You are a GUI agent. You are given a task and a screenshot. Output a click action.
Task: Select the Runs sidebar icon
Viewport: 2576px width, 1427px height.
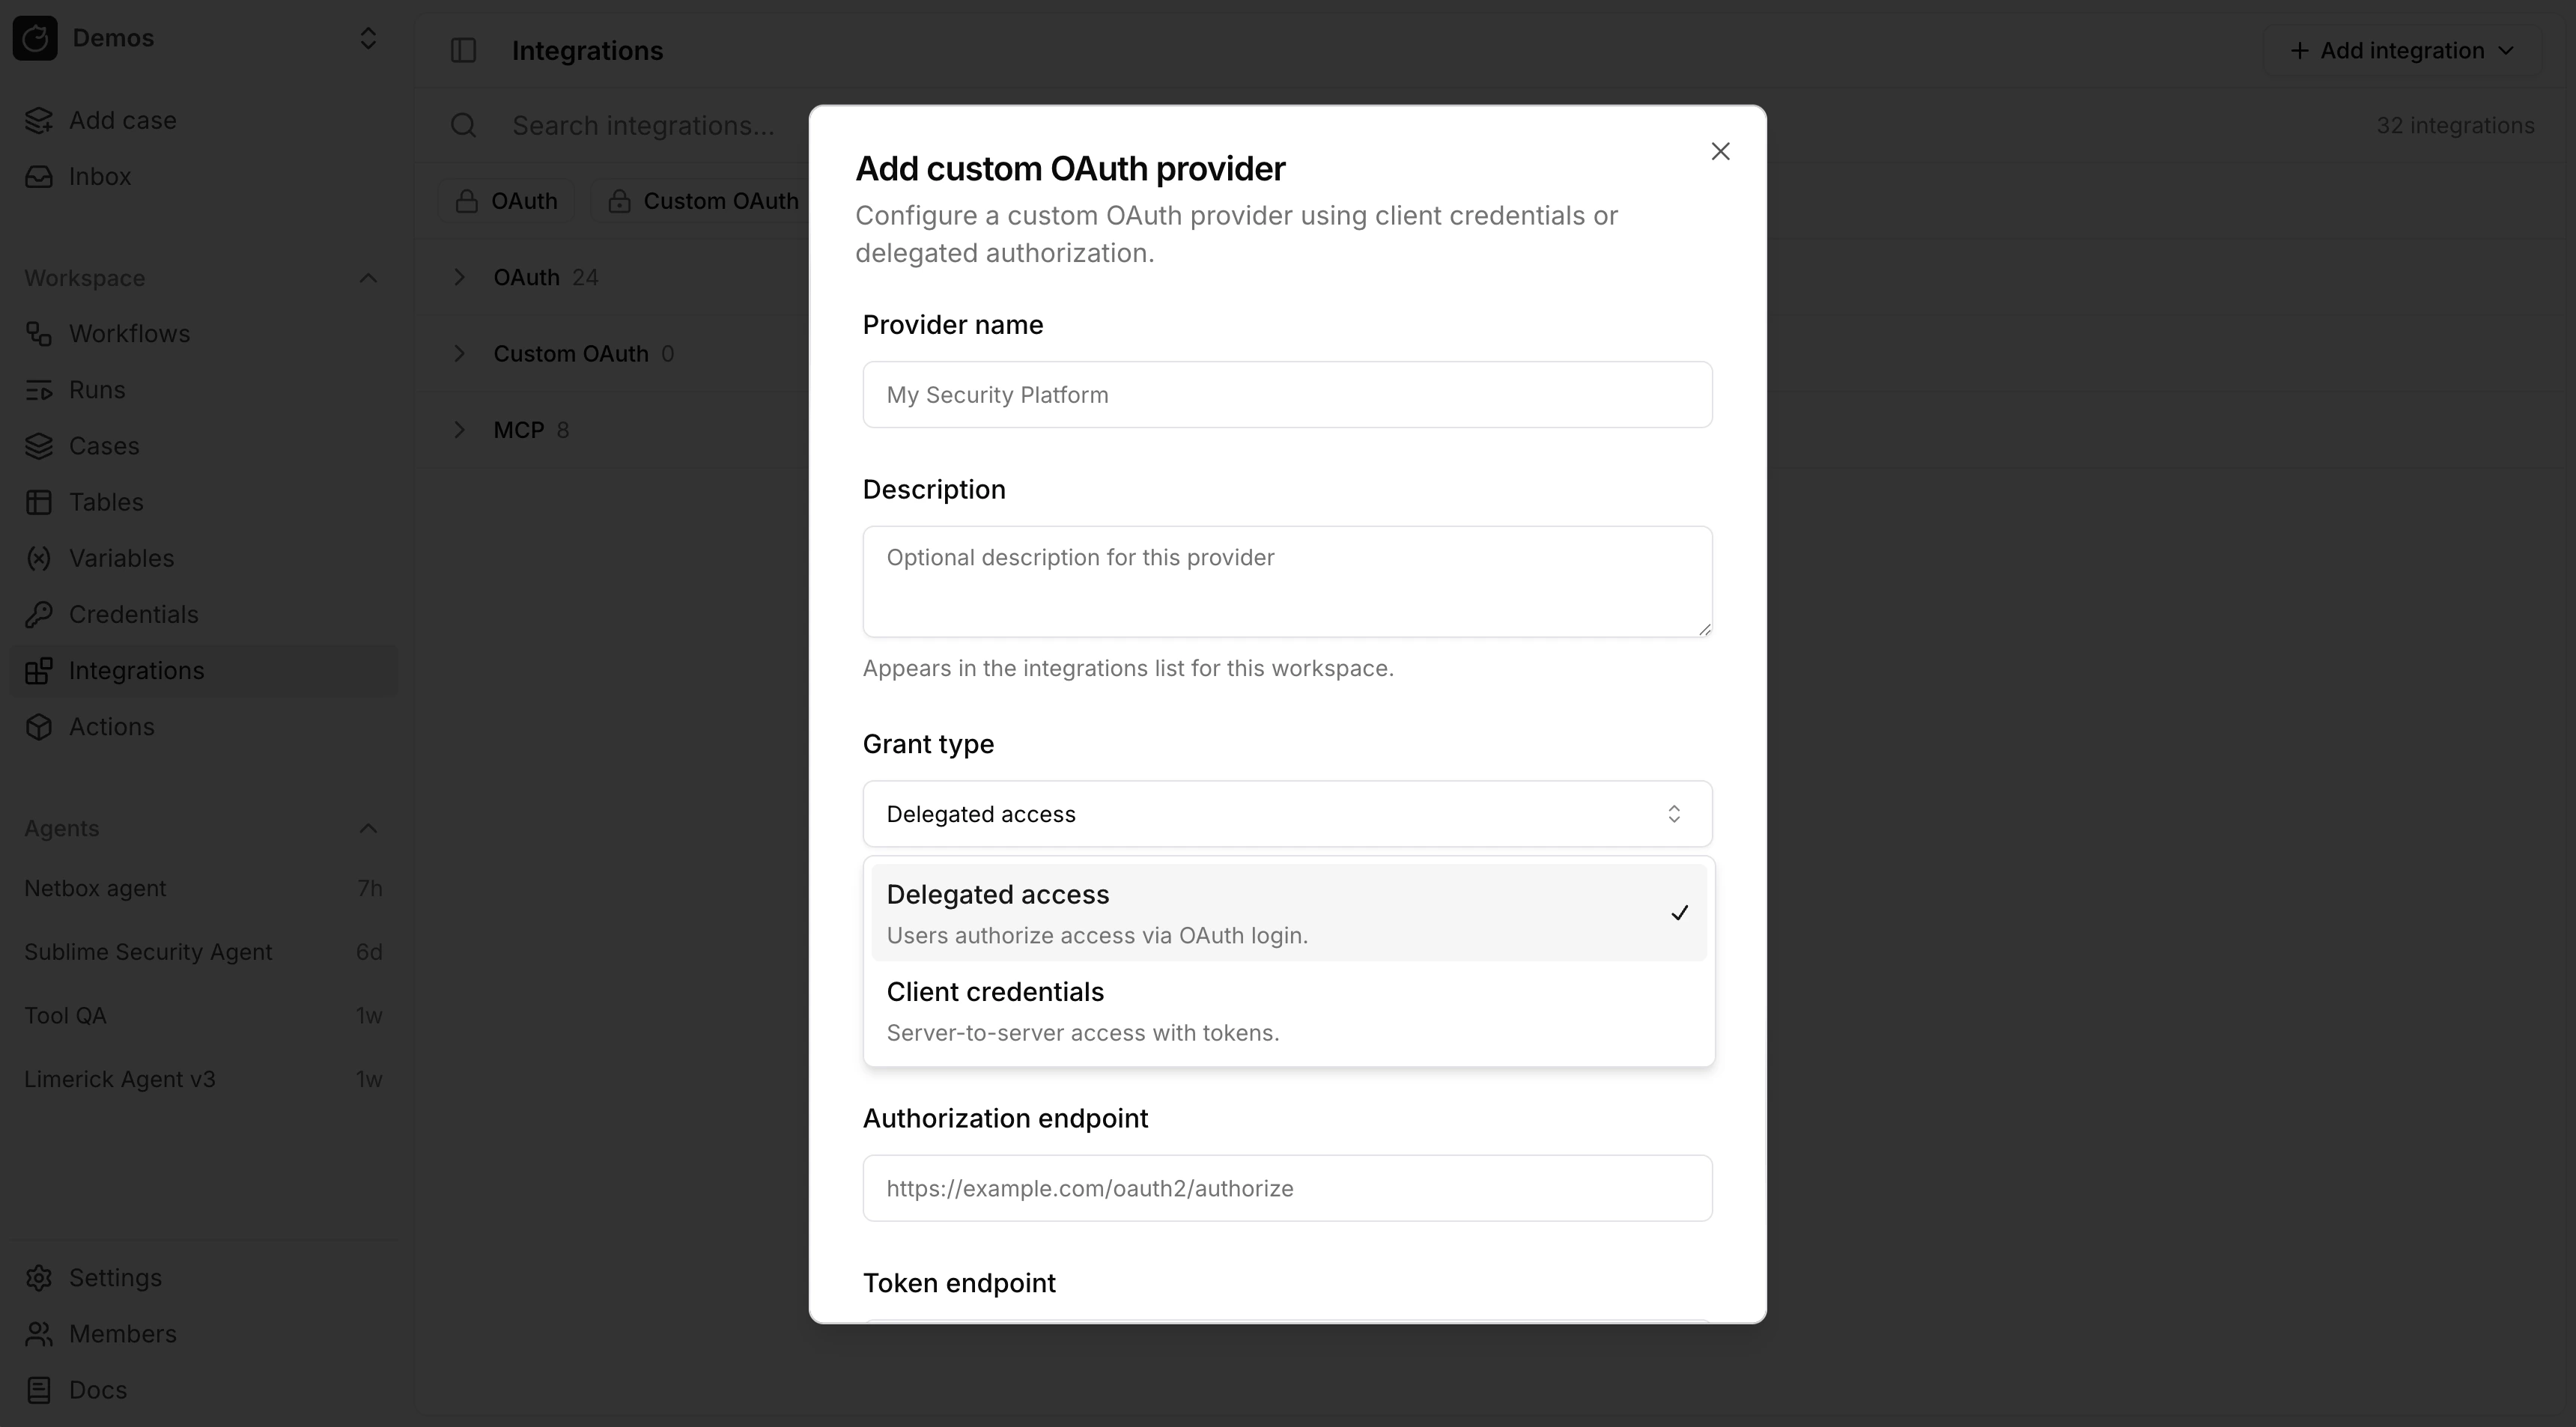40,389
